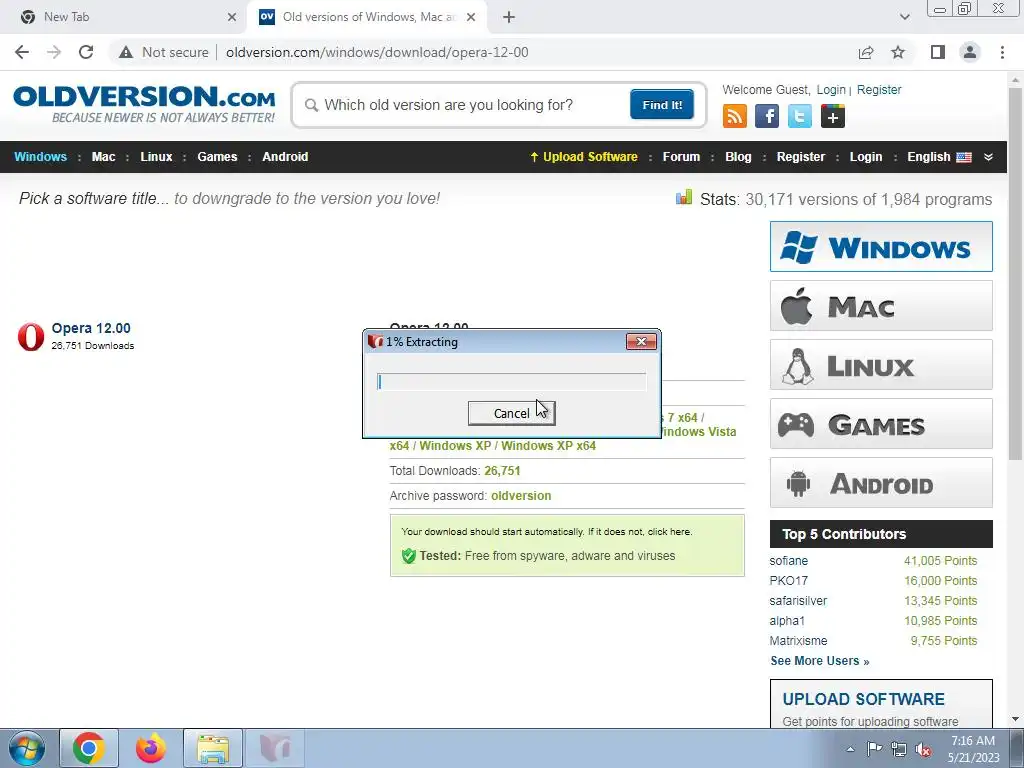Click the page vertical scrollbar
The height and width of the screenshot is (768, 1024).
1016,273
